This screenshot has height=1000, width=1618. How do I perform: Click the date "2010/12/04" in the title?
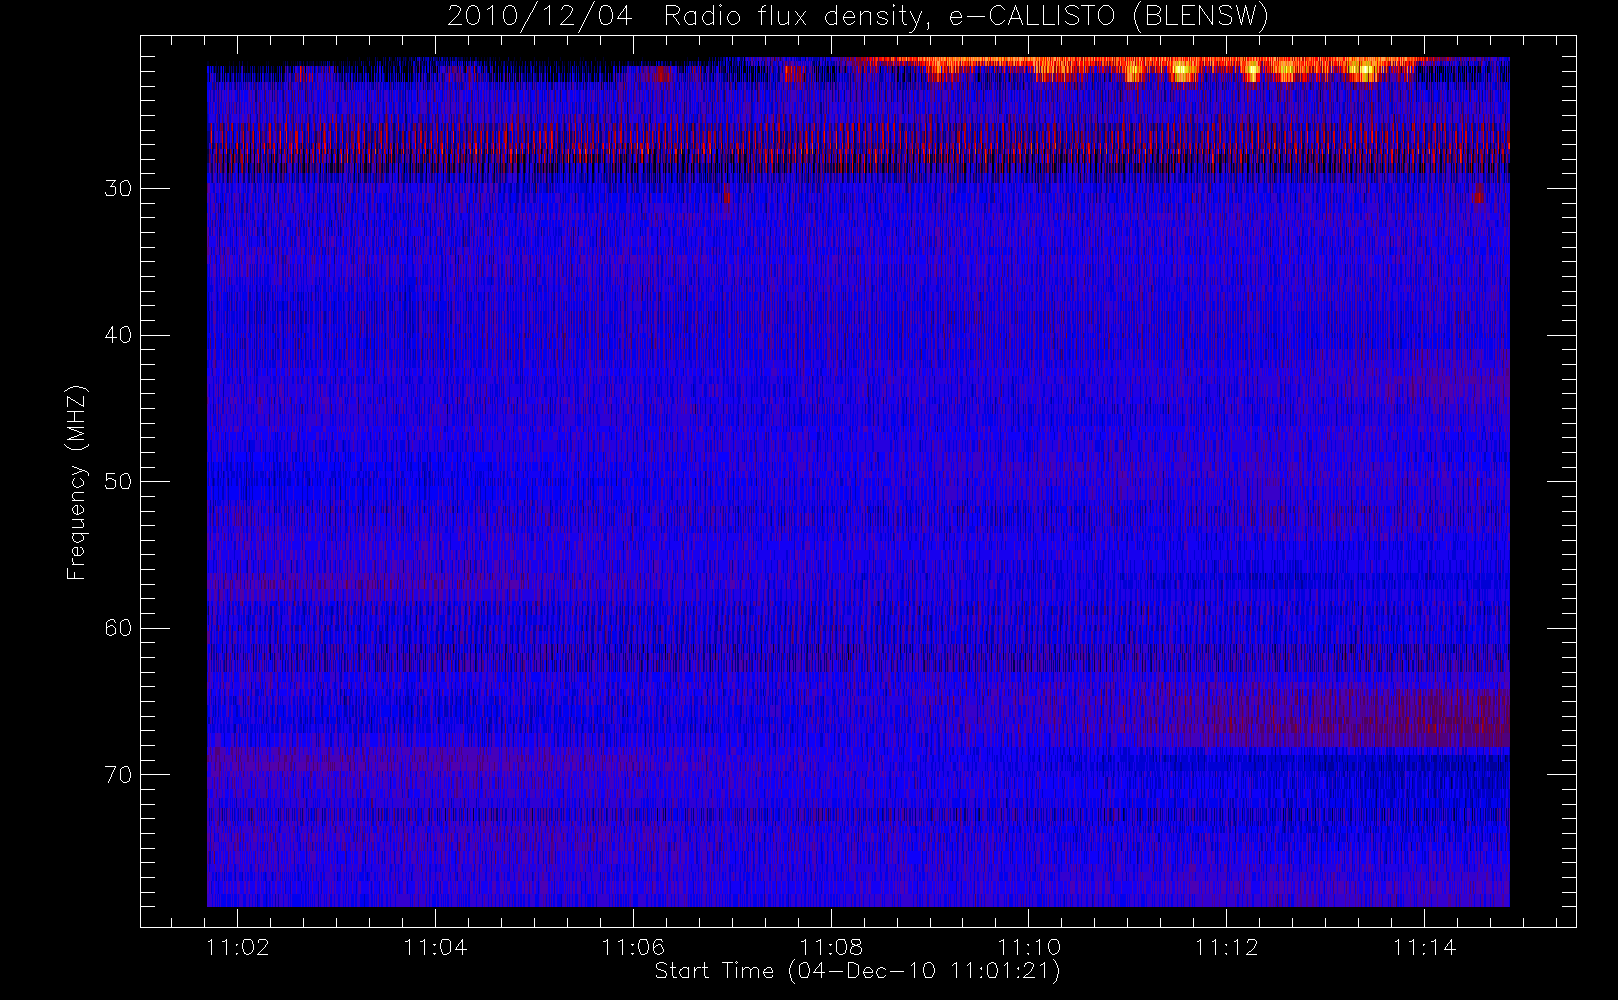(540, 17)
